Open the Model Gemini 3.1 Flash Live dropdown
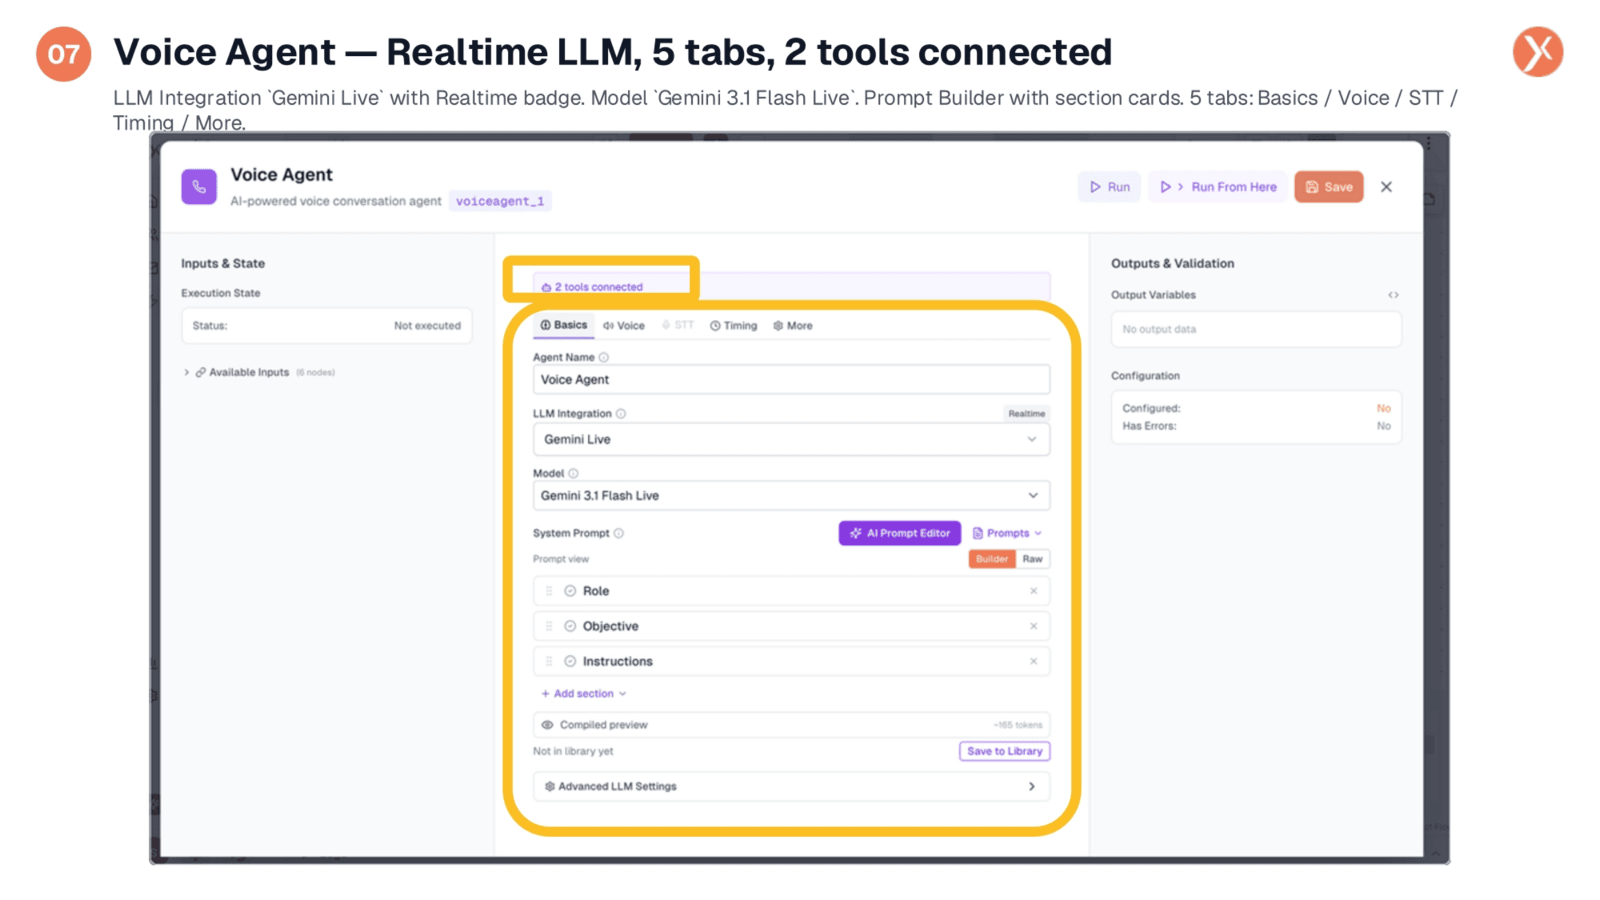Screen dimensions: 1600x900 [791, 496]
